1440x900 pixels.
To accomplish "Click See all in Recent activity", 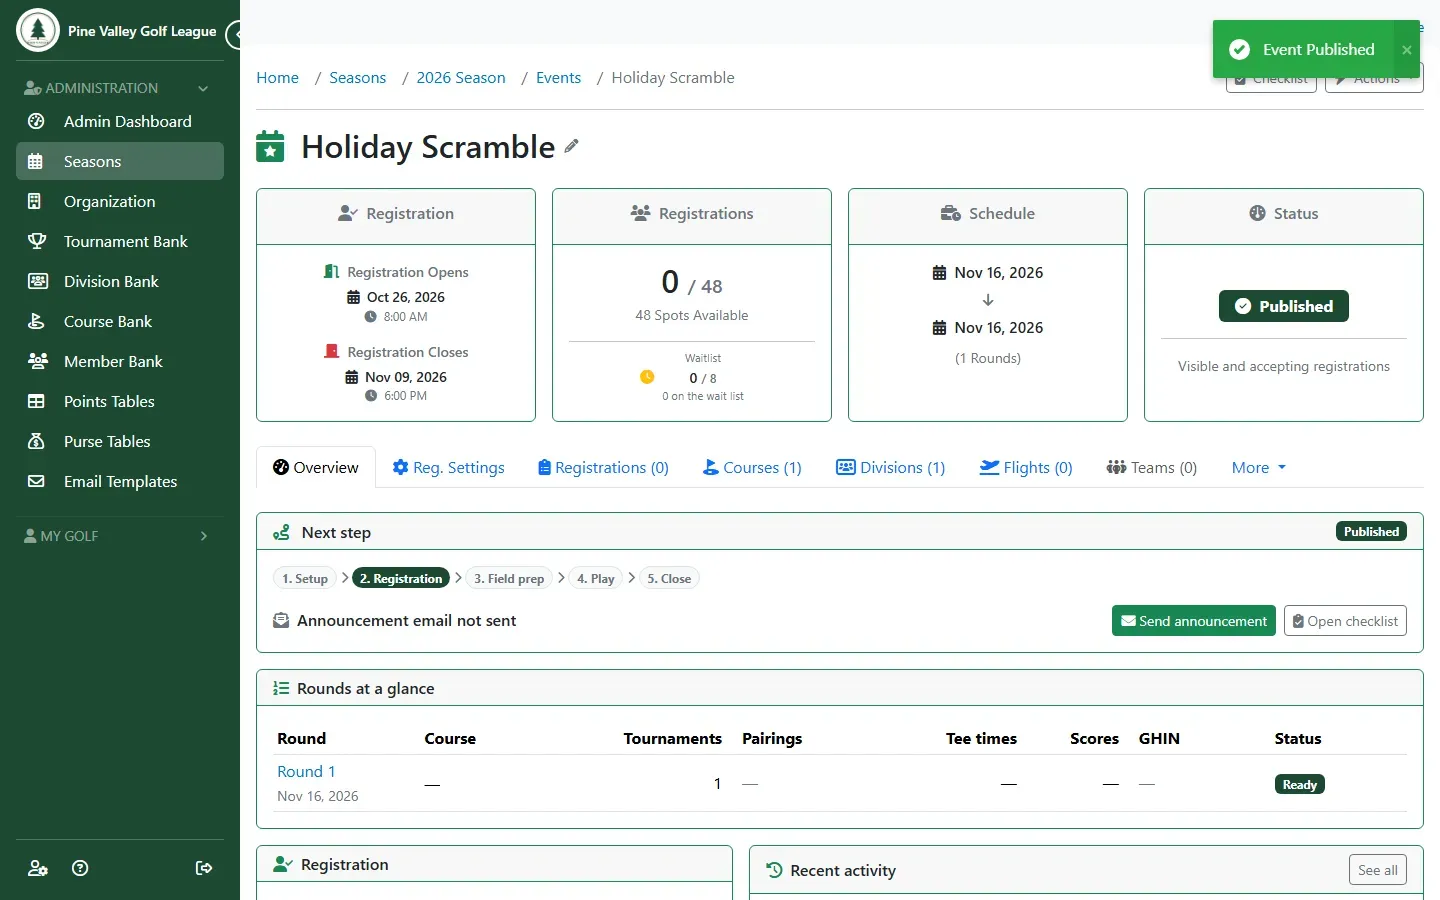I will click(x=1378, y=870).
